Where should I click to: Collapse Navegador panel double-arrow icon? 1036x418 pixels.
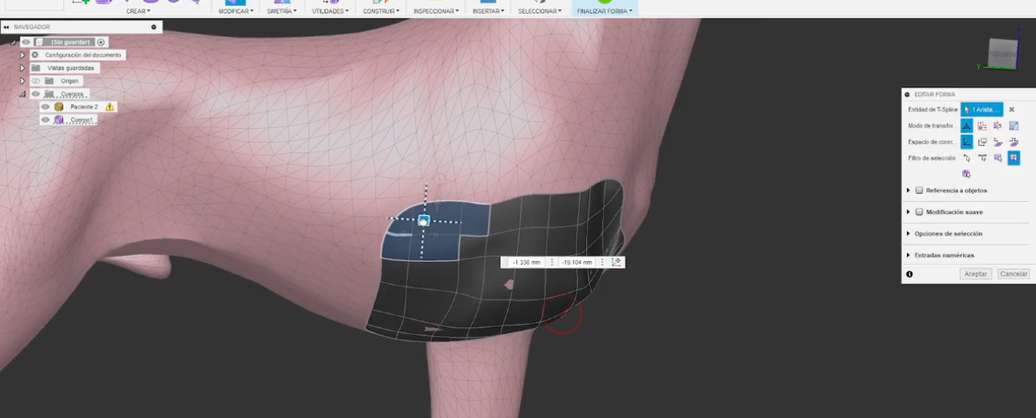point(6,27)
